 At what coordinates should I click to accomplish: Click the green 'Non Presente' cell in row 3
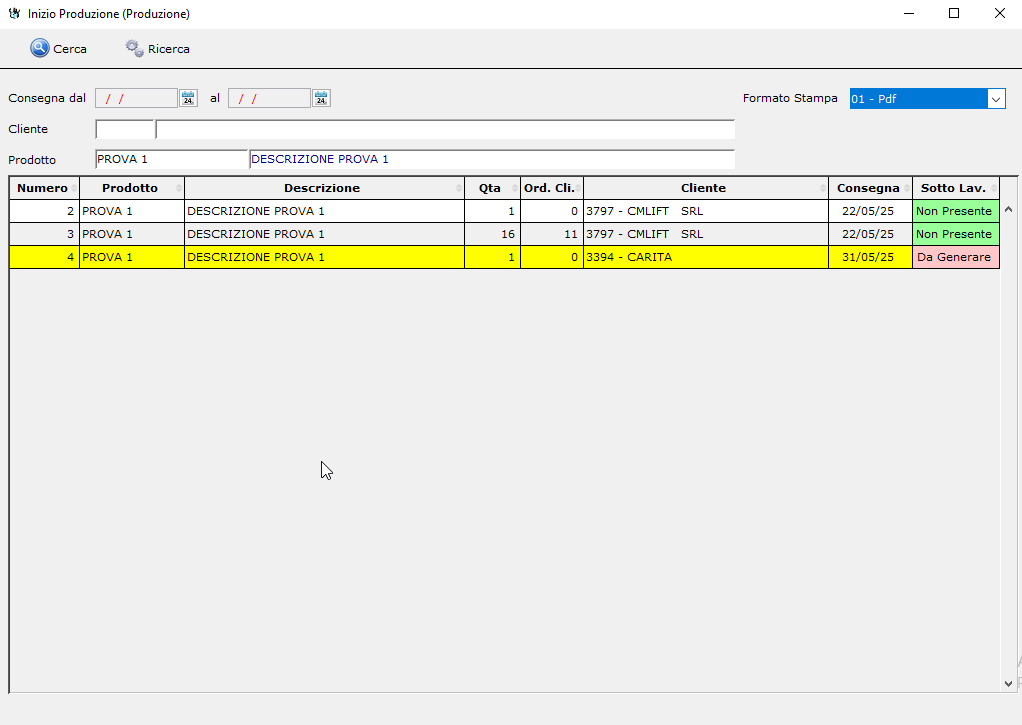tap(954, 234)
